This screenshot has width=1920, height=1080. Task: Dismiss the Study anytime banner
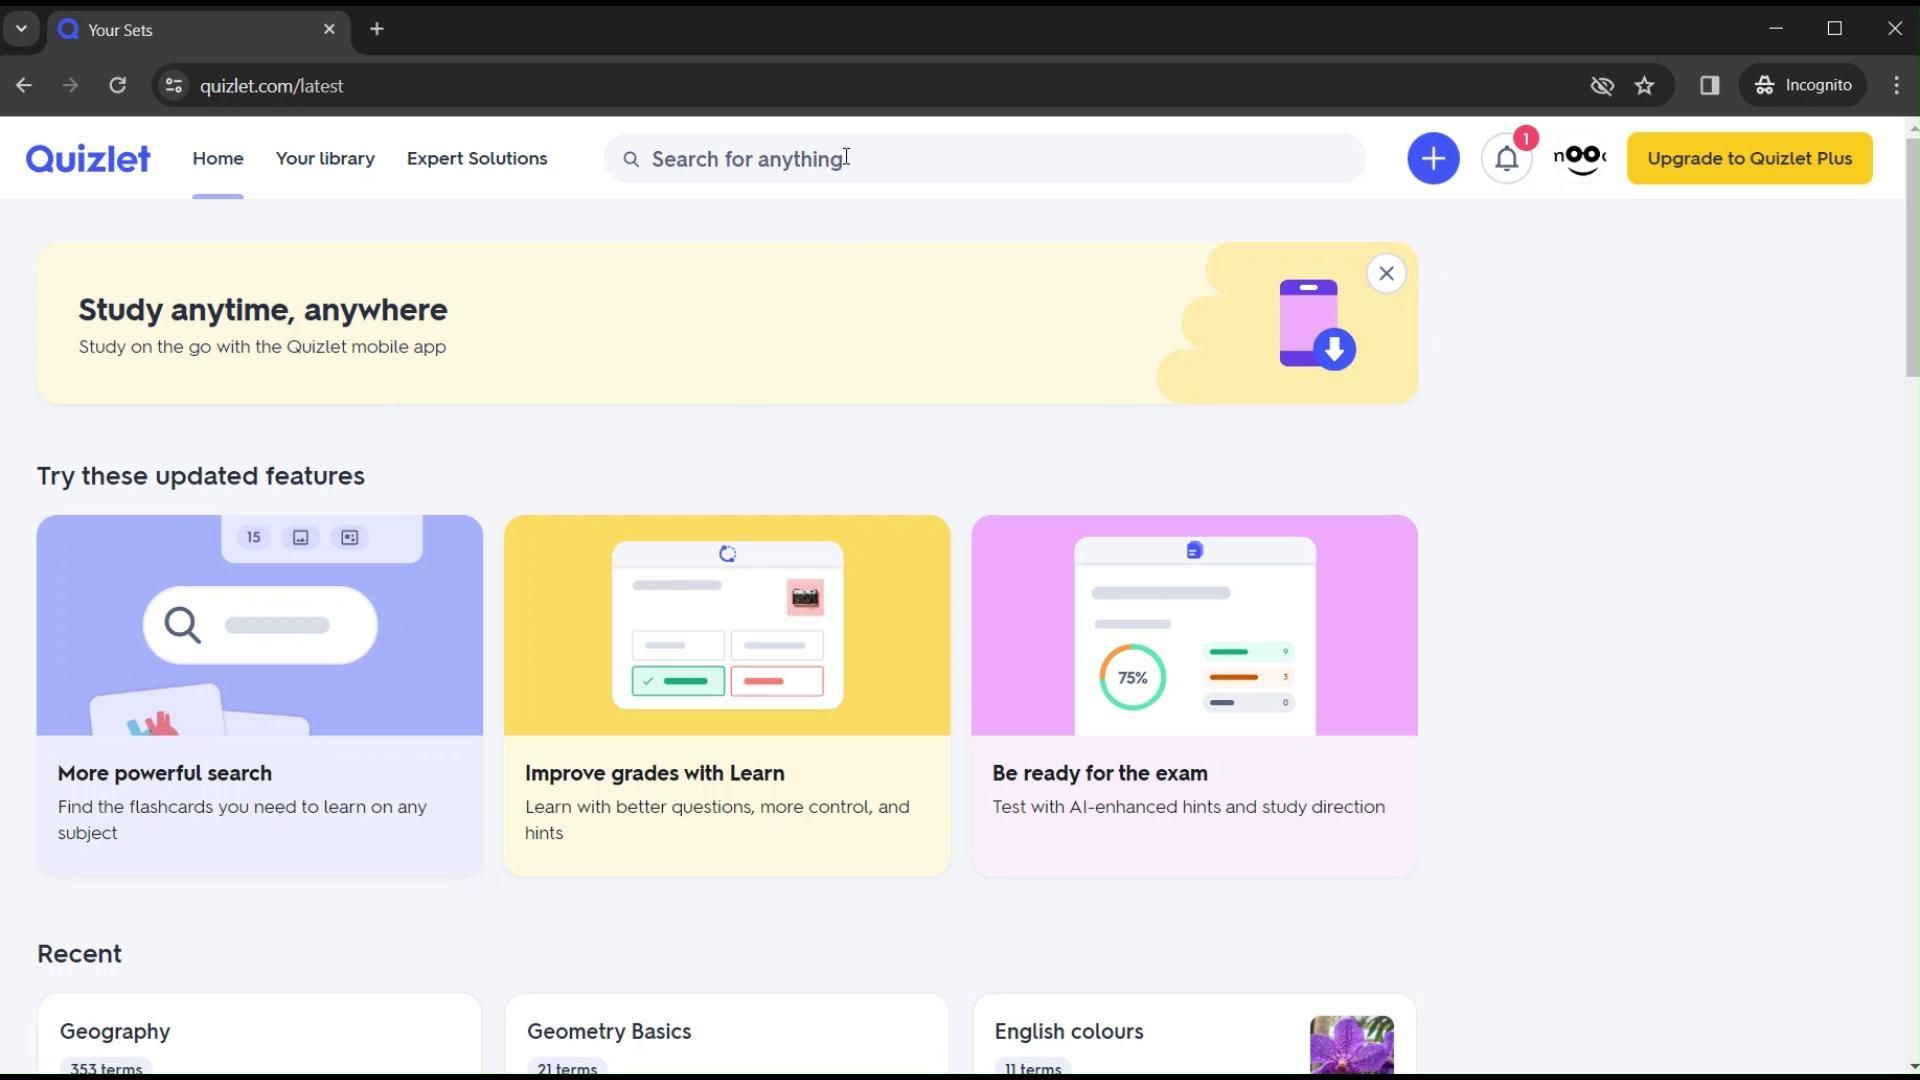1386,273
